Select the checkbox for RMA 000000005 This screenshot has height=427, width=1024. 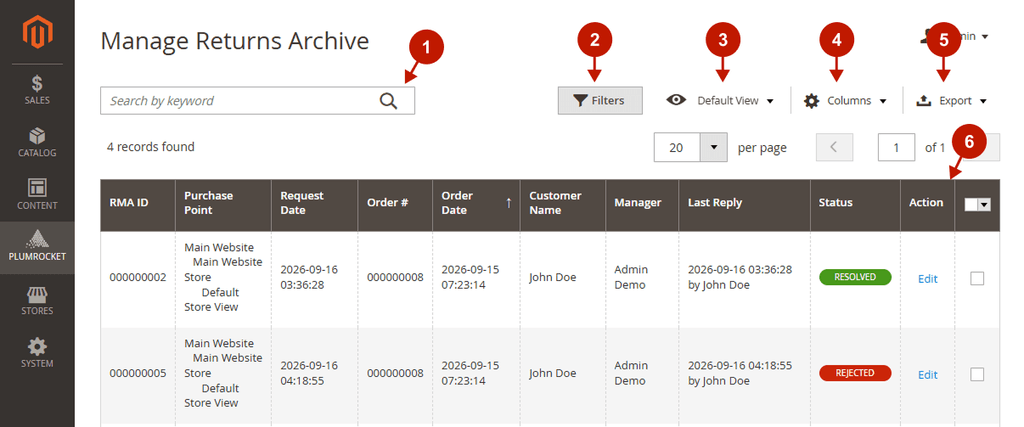[977, 374]
